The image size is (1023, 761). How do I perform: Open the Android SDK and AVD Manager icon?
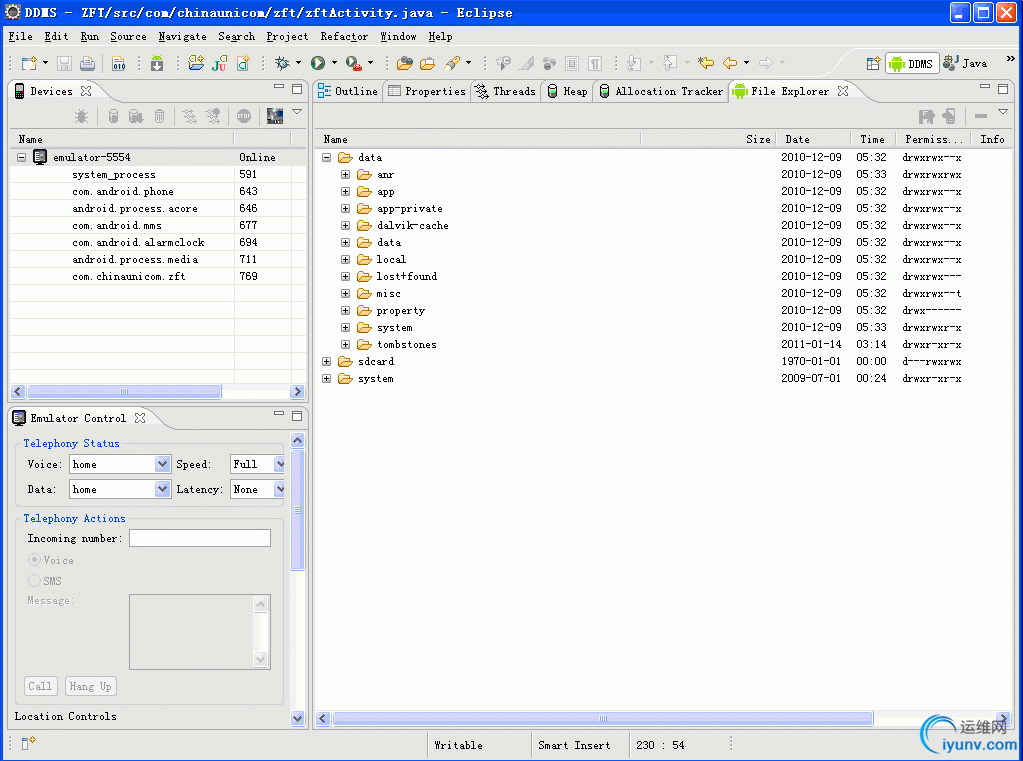click(157, 63)
